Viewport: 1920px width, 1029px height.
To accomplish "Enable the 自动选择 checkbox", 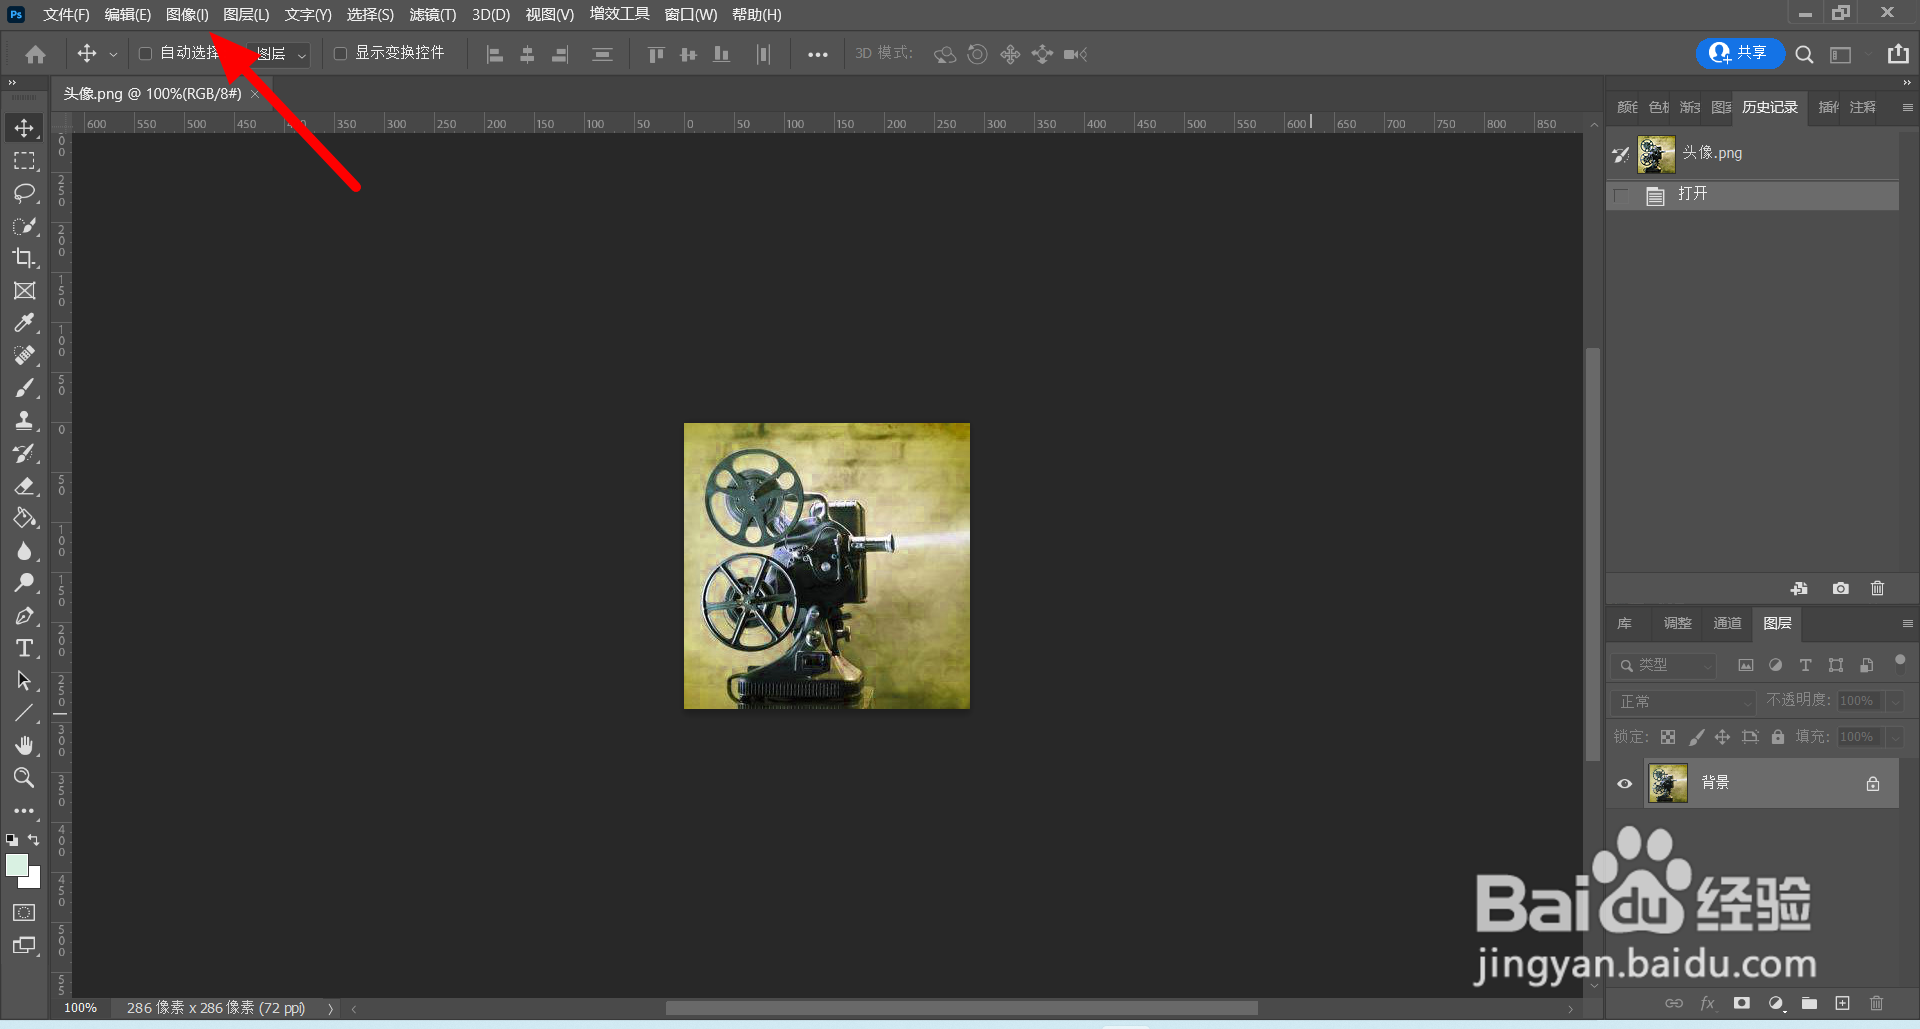I will tap(145, 53).
